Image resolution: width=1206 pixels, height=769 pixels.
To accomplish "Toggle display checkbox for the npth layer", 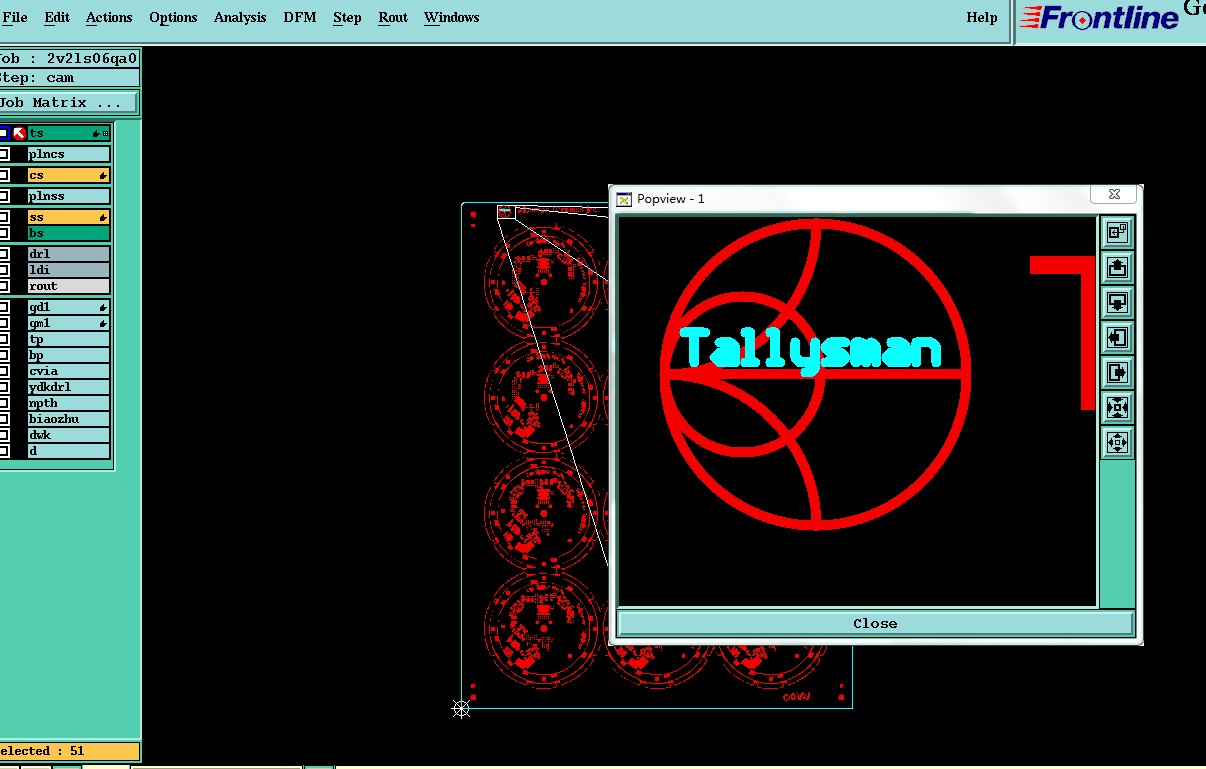I will [4, 403].
